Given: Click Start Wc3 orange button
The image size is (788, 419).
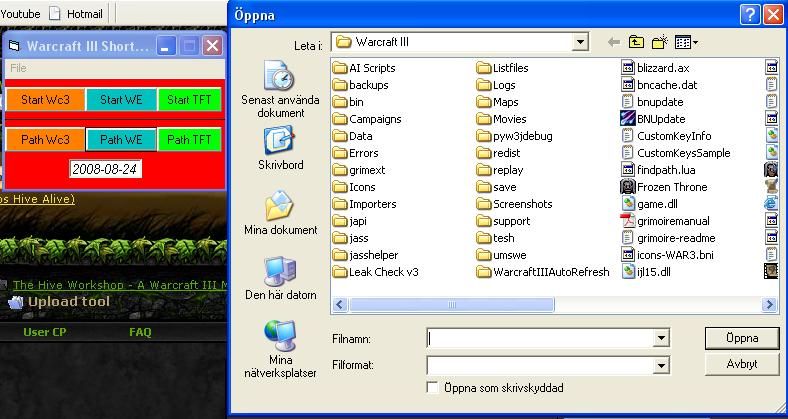Looking at the screenshot, I should pyautogui.click(x=45, y=99).
